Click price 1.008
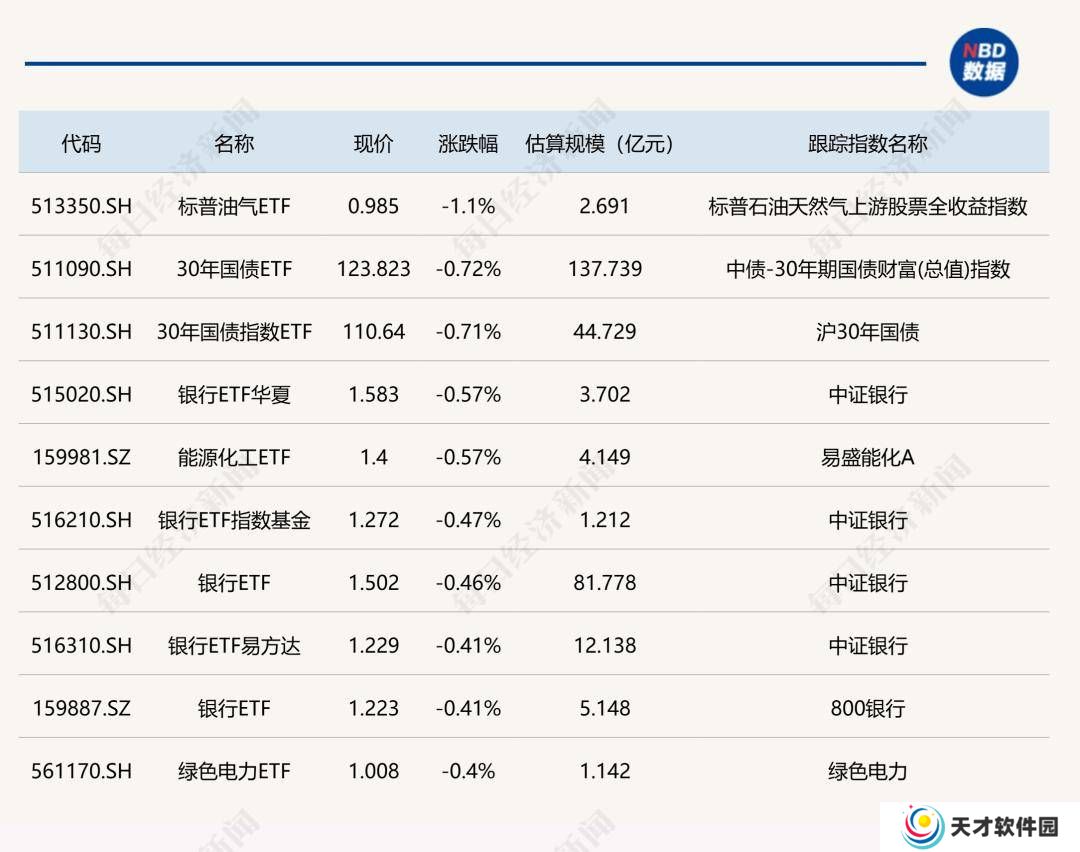This screenshot has width=1080, height=852. (x=373, y=771)
